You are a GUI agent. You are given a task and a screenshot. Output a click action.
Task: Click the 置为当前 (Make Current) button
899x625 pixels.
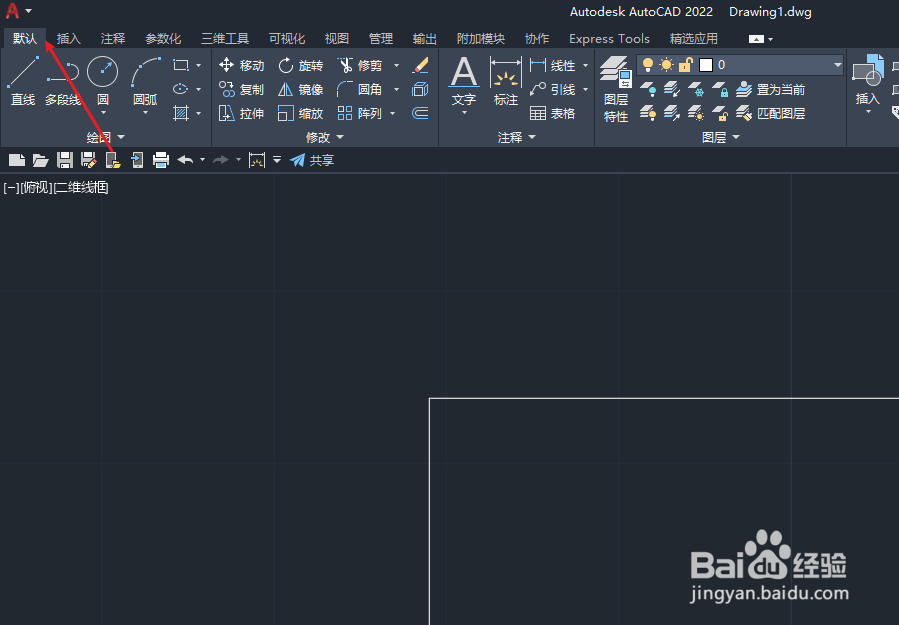coord(771,89)
